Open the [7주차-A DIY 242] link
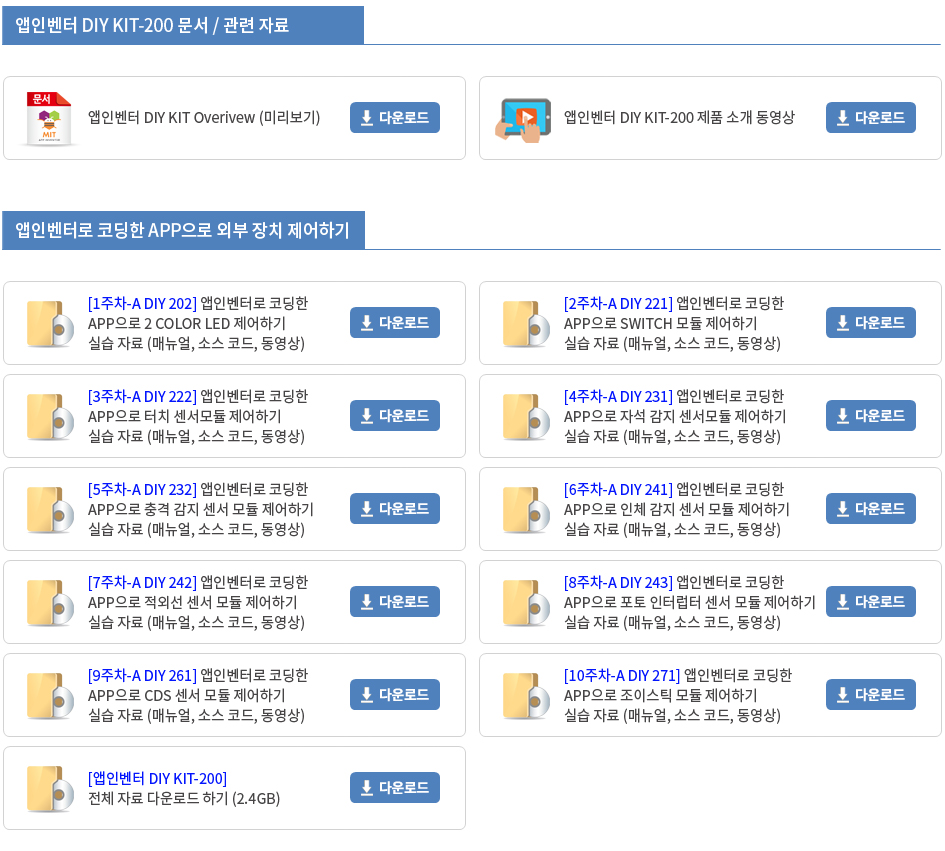945x851 pixels. coord(142,582)
